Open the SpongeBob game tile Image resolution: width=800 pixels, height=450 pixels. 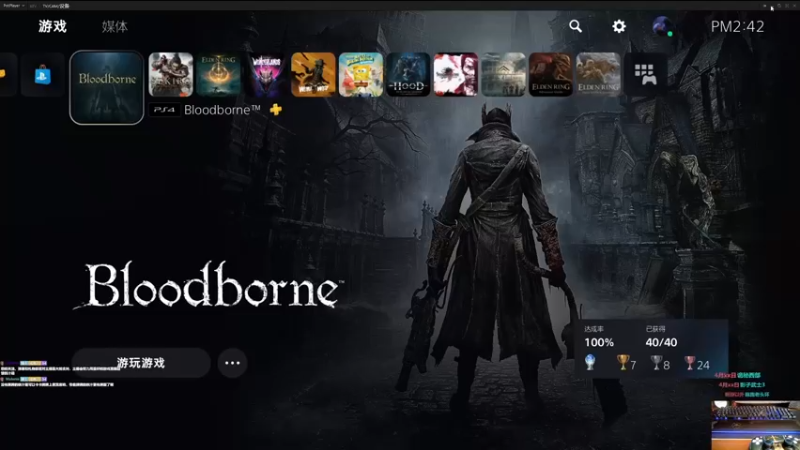click(x=361, y=74)
